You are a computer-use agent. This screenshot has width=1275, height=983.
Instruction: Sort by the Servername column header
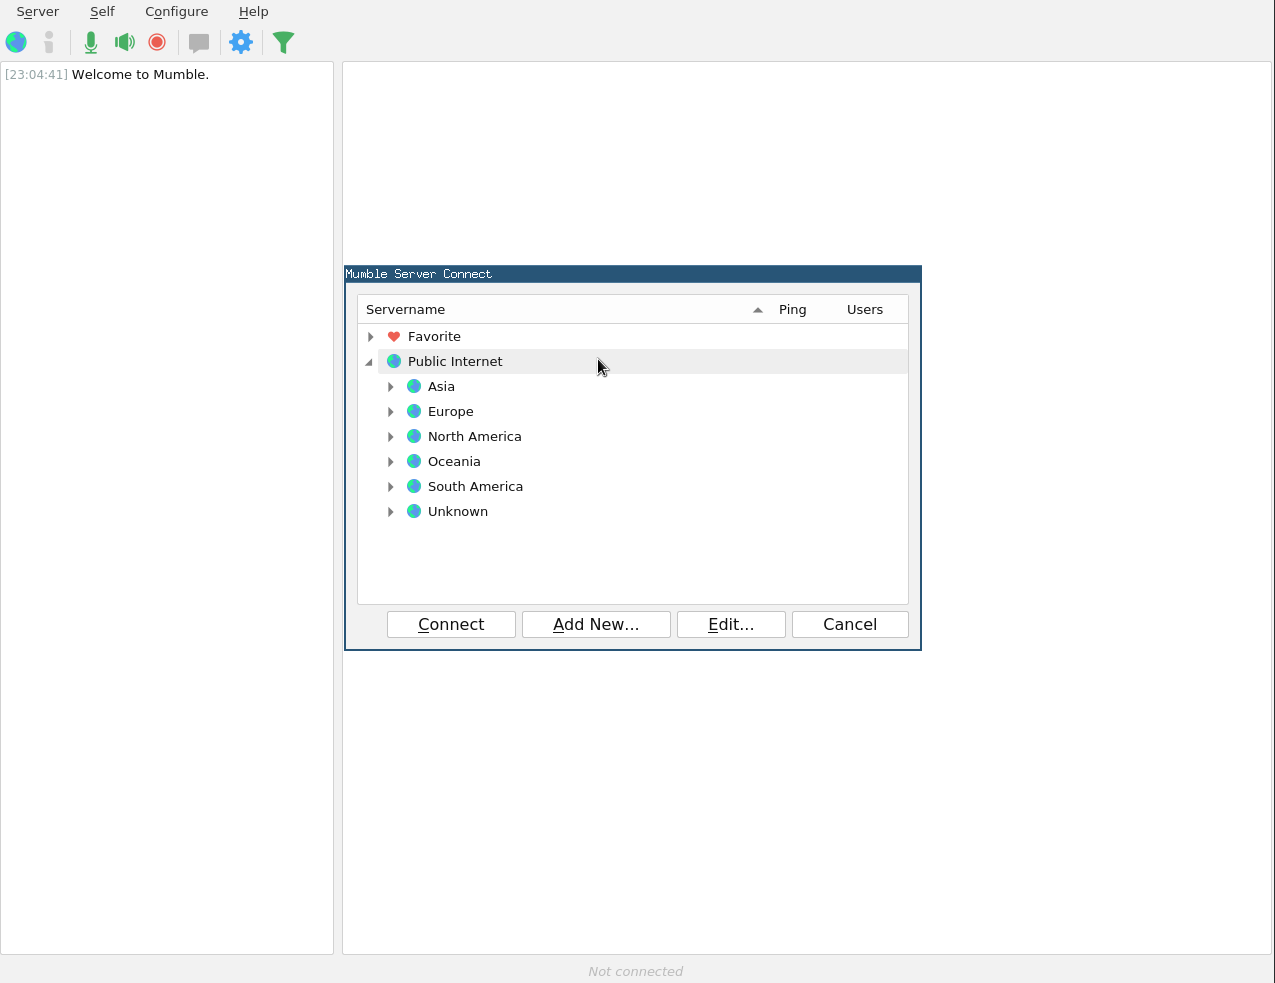coord(564,310)
